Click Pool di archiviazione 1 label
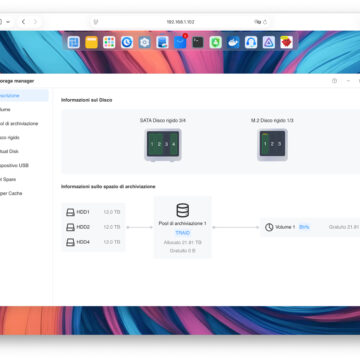This screenshot has height=360, width=360. pyautogui.click(x=182, y=223)
